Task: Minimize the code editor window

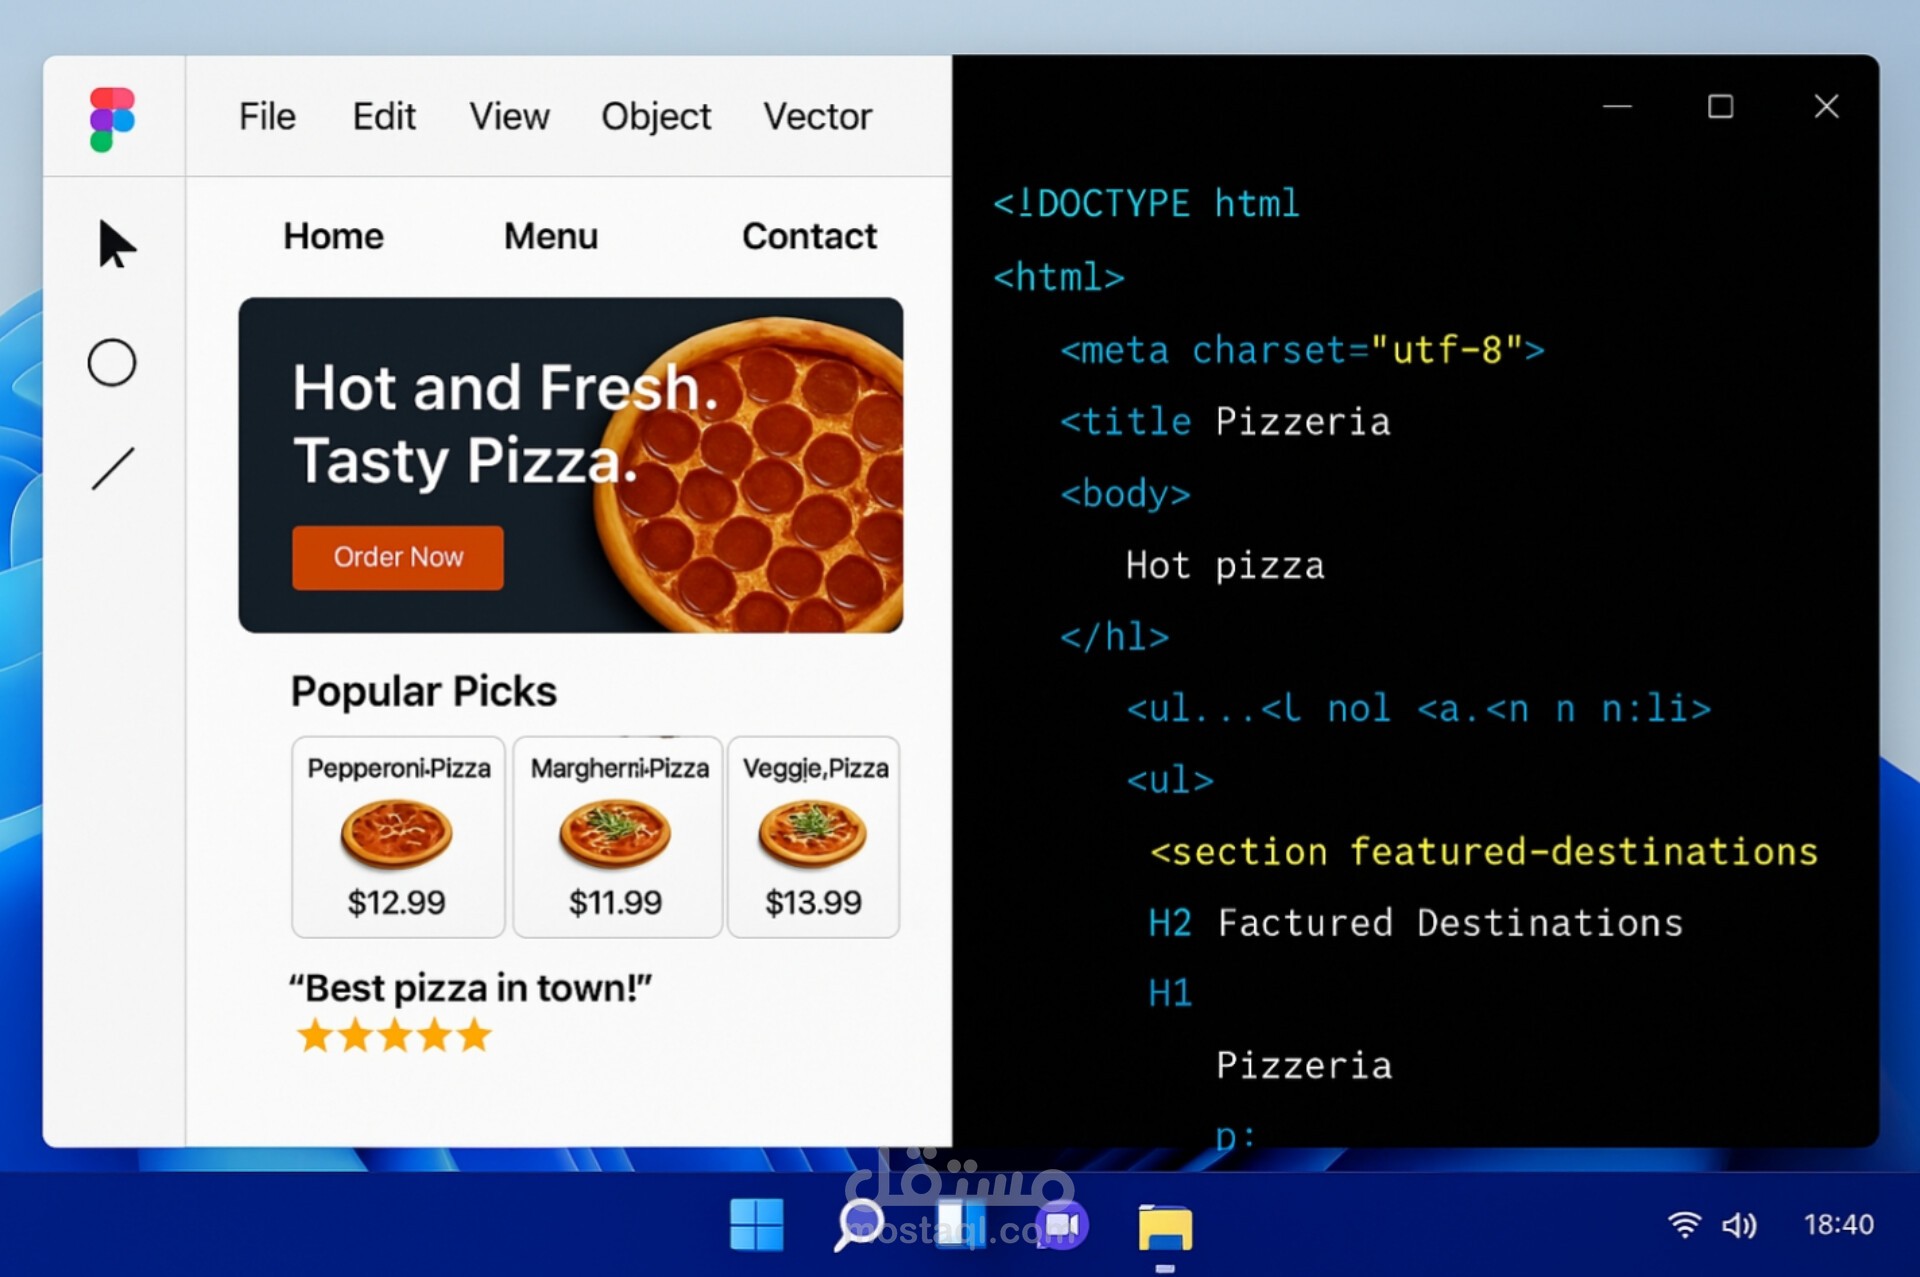Action: click(1617, 106)
